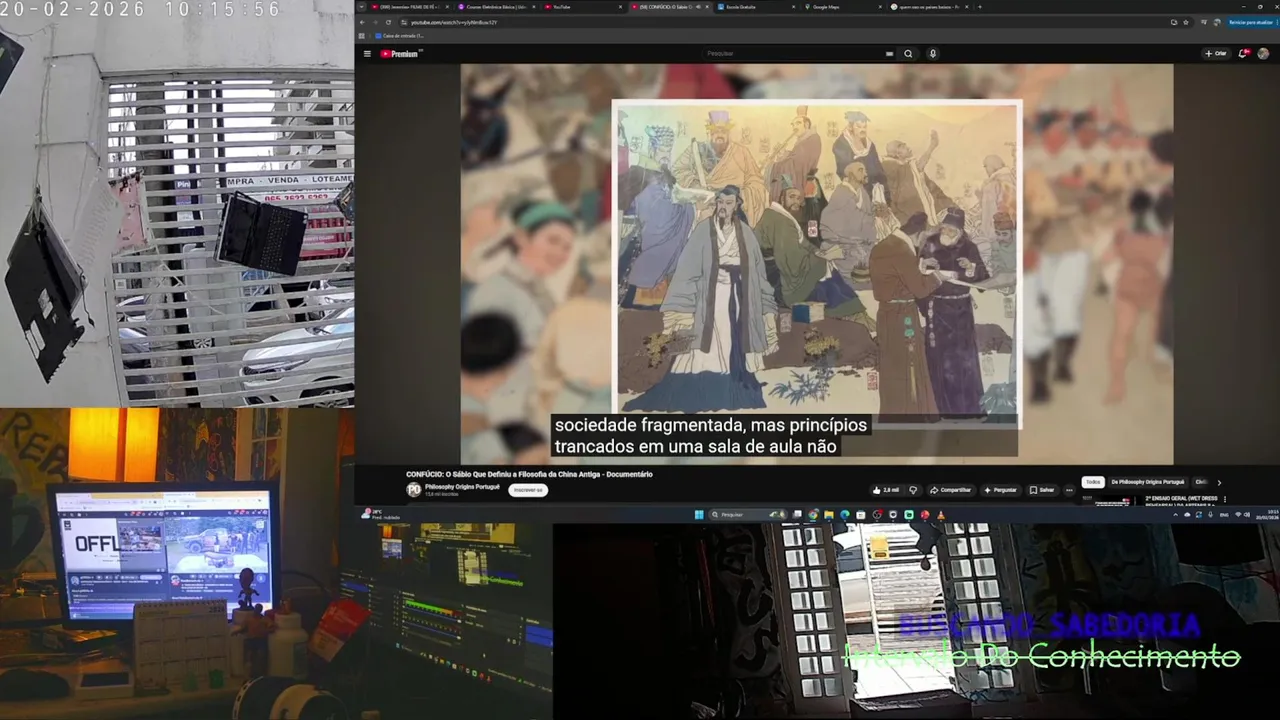
Task: Click the YouTube Premium logo
Action: coord(399,54)
